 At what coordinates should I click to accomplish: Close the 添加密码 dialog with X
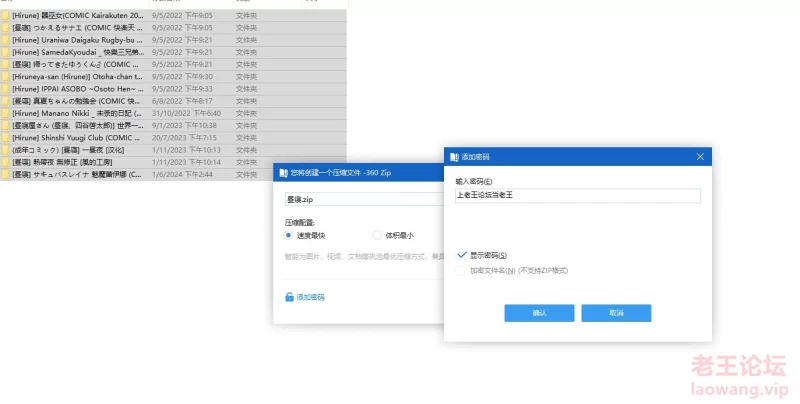[700, 157]
